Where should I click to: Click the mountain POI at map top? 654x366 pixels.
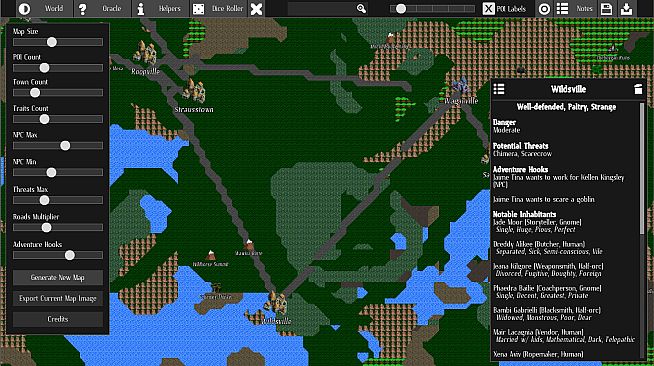click(390, 38)
